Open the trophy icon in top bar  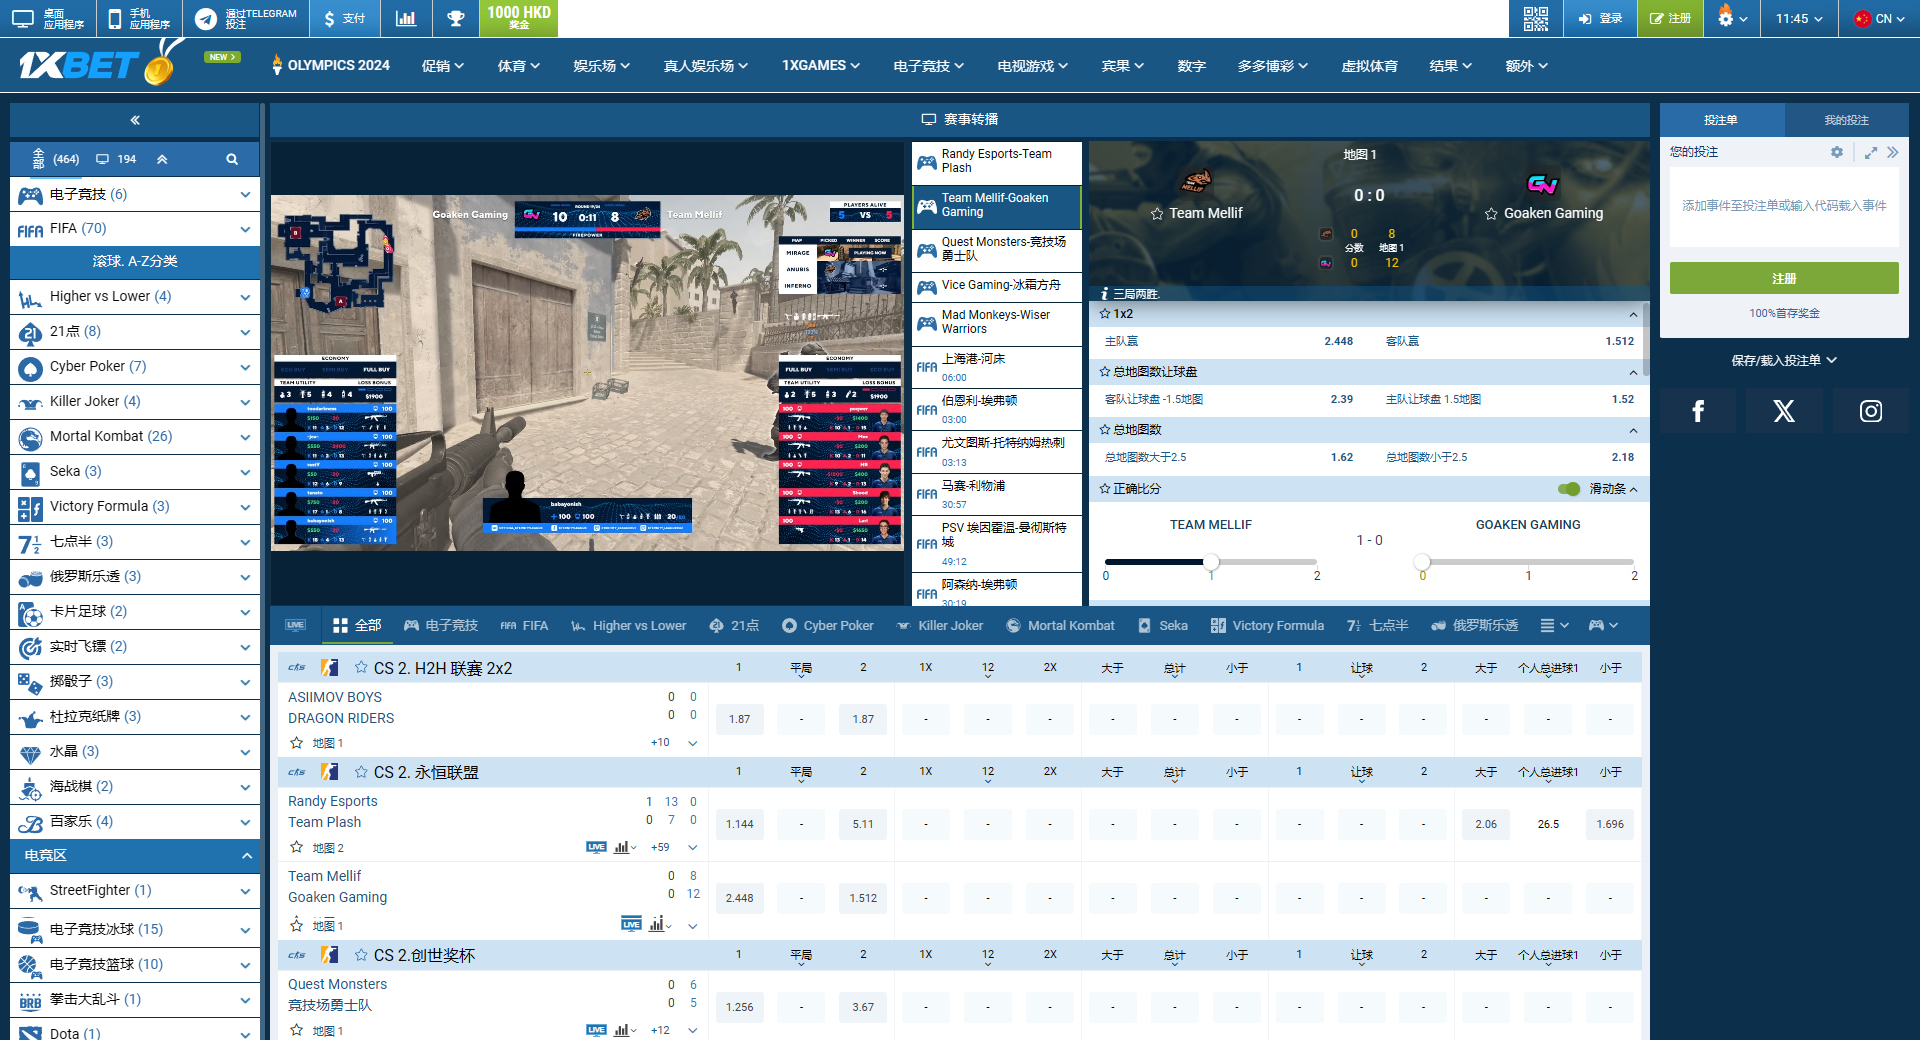click(x=455, y=18)
